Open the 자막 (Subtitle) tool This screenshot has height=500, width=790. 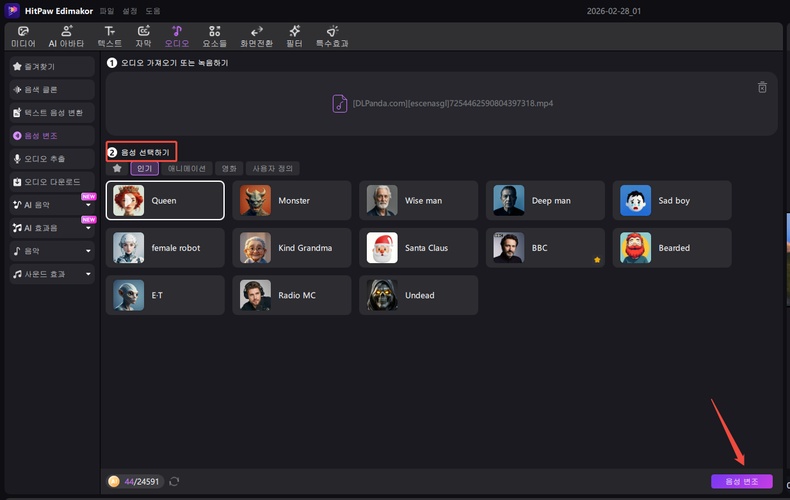143,37
